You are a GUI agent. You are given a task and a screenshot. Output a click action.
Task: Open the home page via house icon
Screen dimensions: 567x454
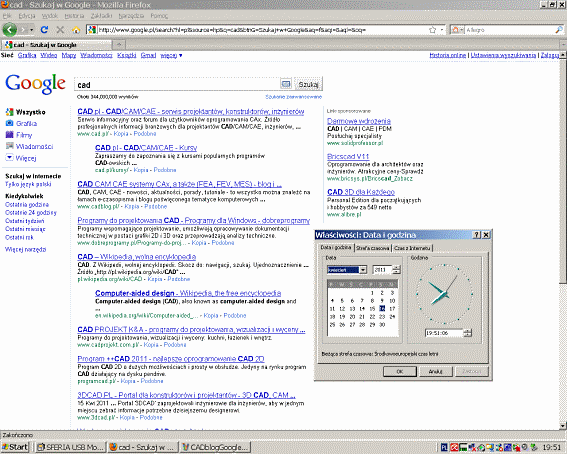click(76, 30)
